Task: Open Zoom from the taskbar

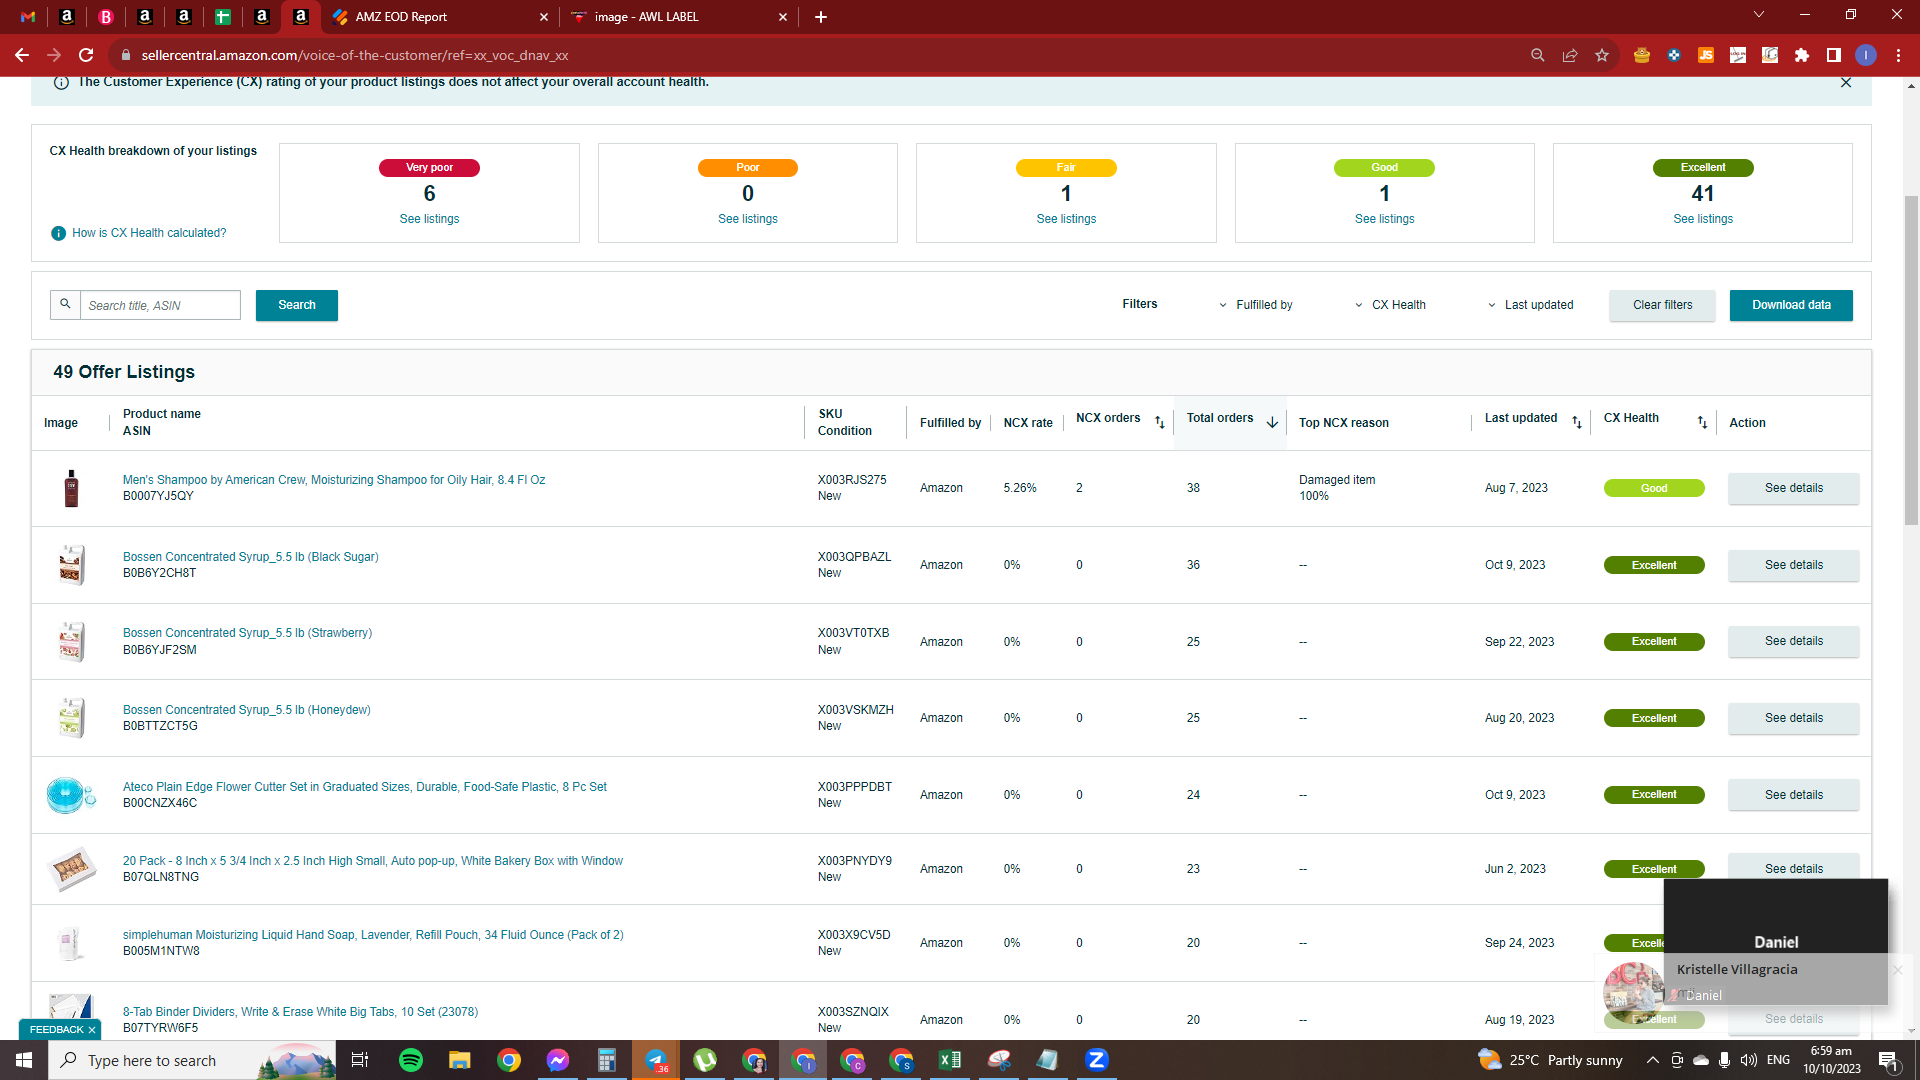Action: pyautogui.click(x=1097, y=1060)
